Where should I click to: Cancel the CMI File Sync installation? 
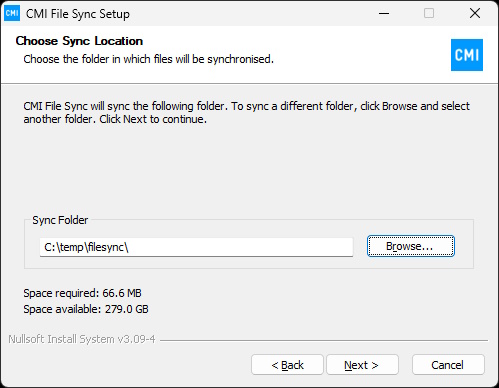[448, 365]
